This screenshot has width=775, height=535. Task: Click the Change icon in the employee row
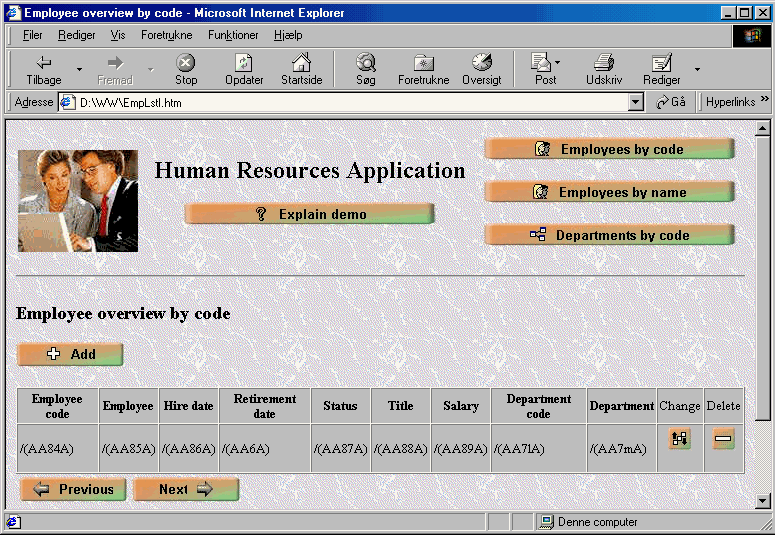pyautogui.click(x=680, y=439)
